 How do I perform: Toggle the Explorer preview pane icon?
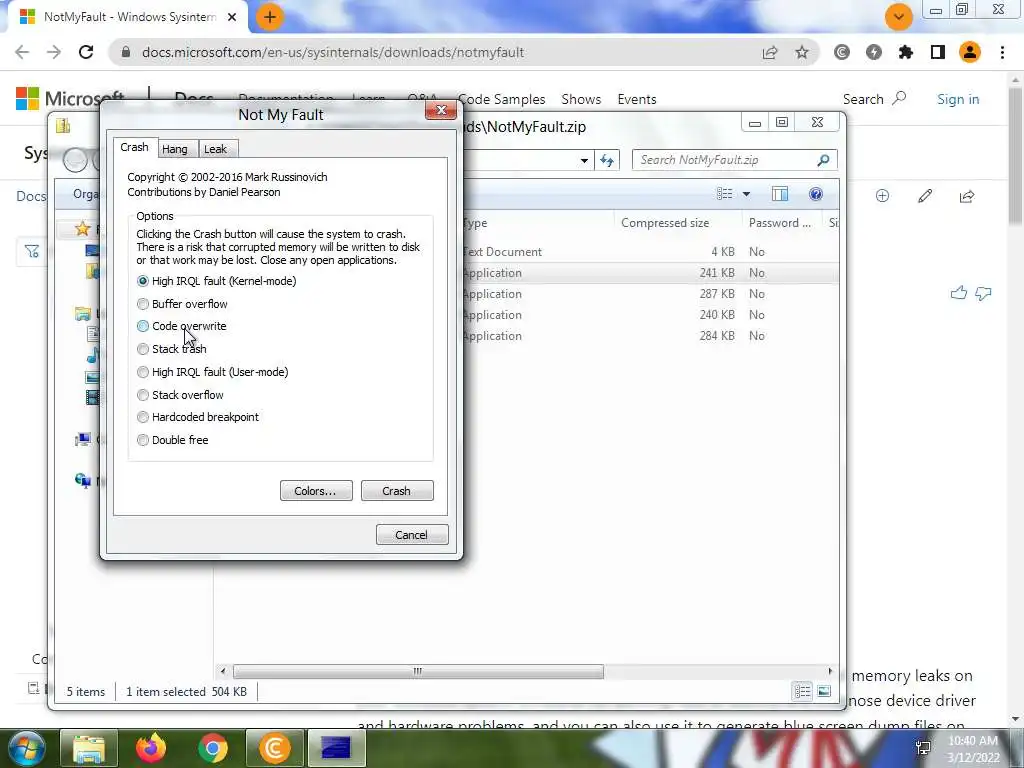point(780,194)
